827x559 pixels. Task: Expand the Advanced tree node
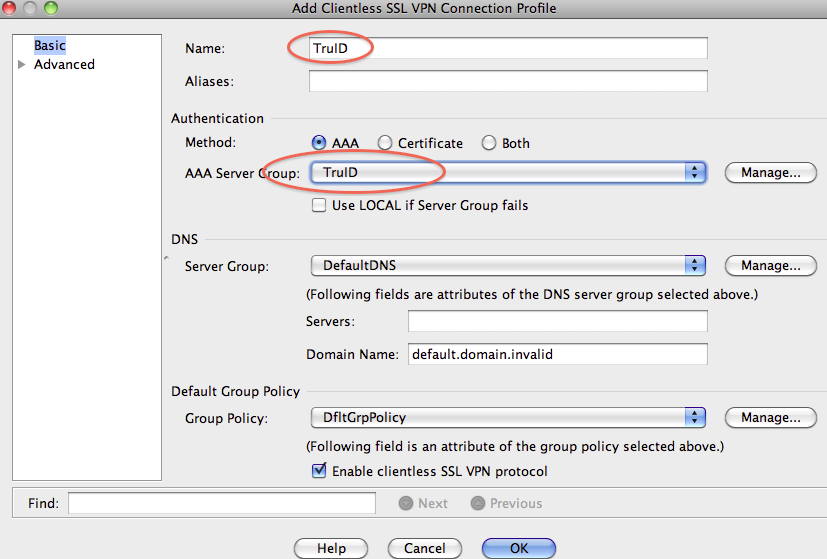point(22,65)
